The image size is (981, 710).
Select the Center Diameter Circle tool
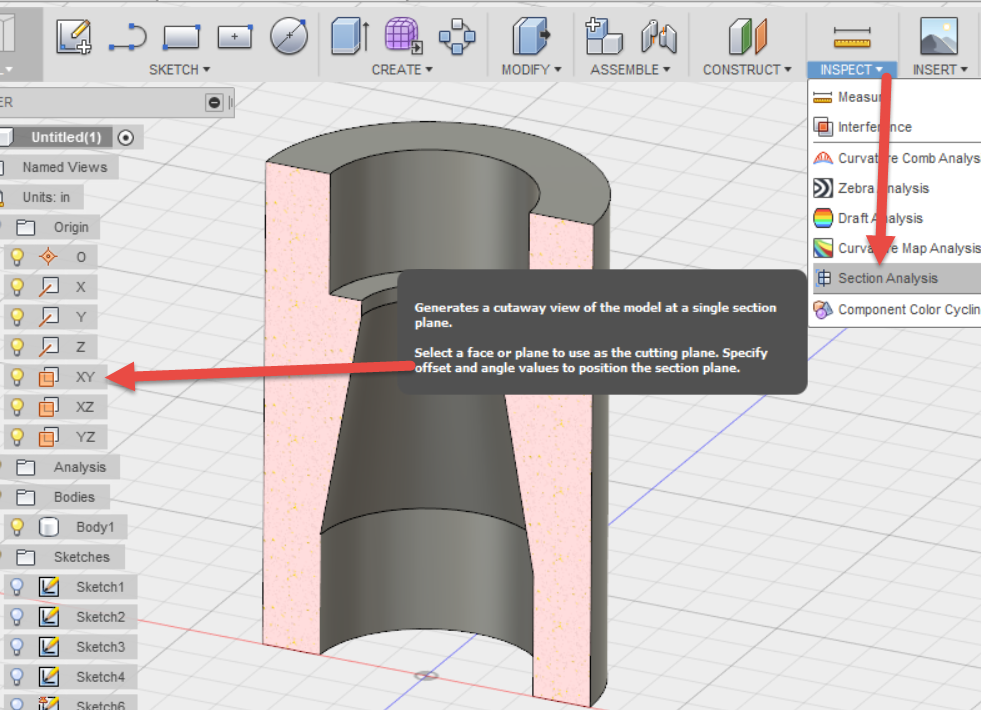click(x=287, y=36)
